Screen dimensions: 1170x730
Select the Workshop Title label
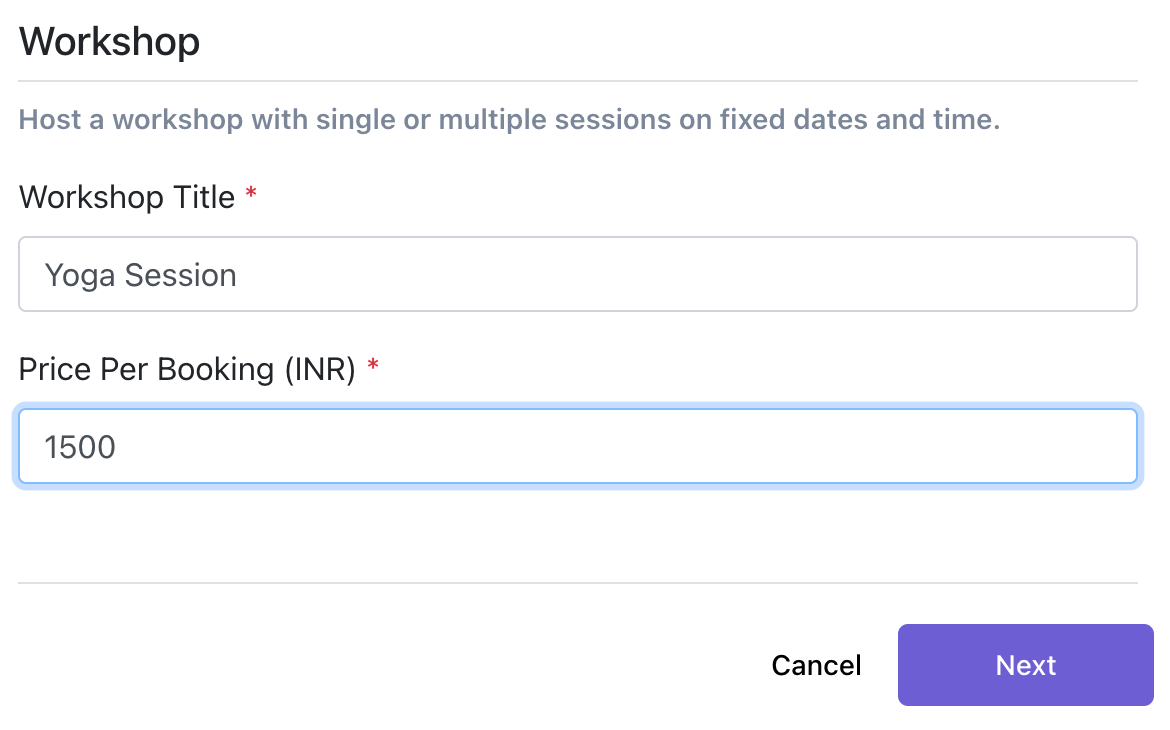127,197
